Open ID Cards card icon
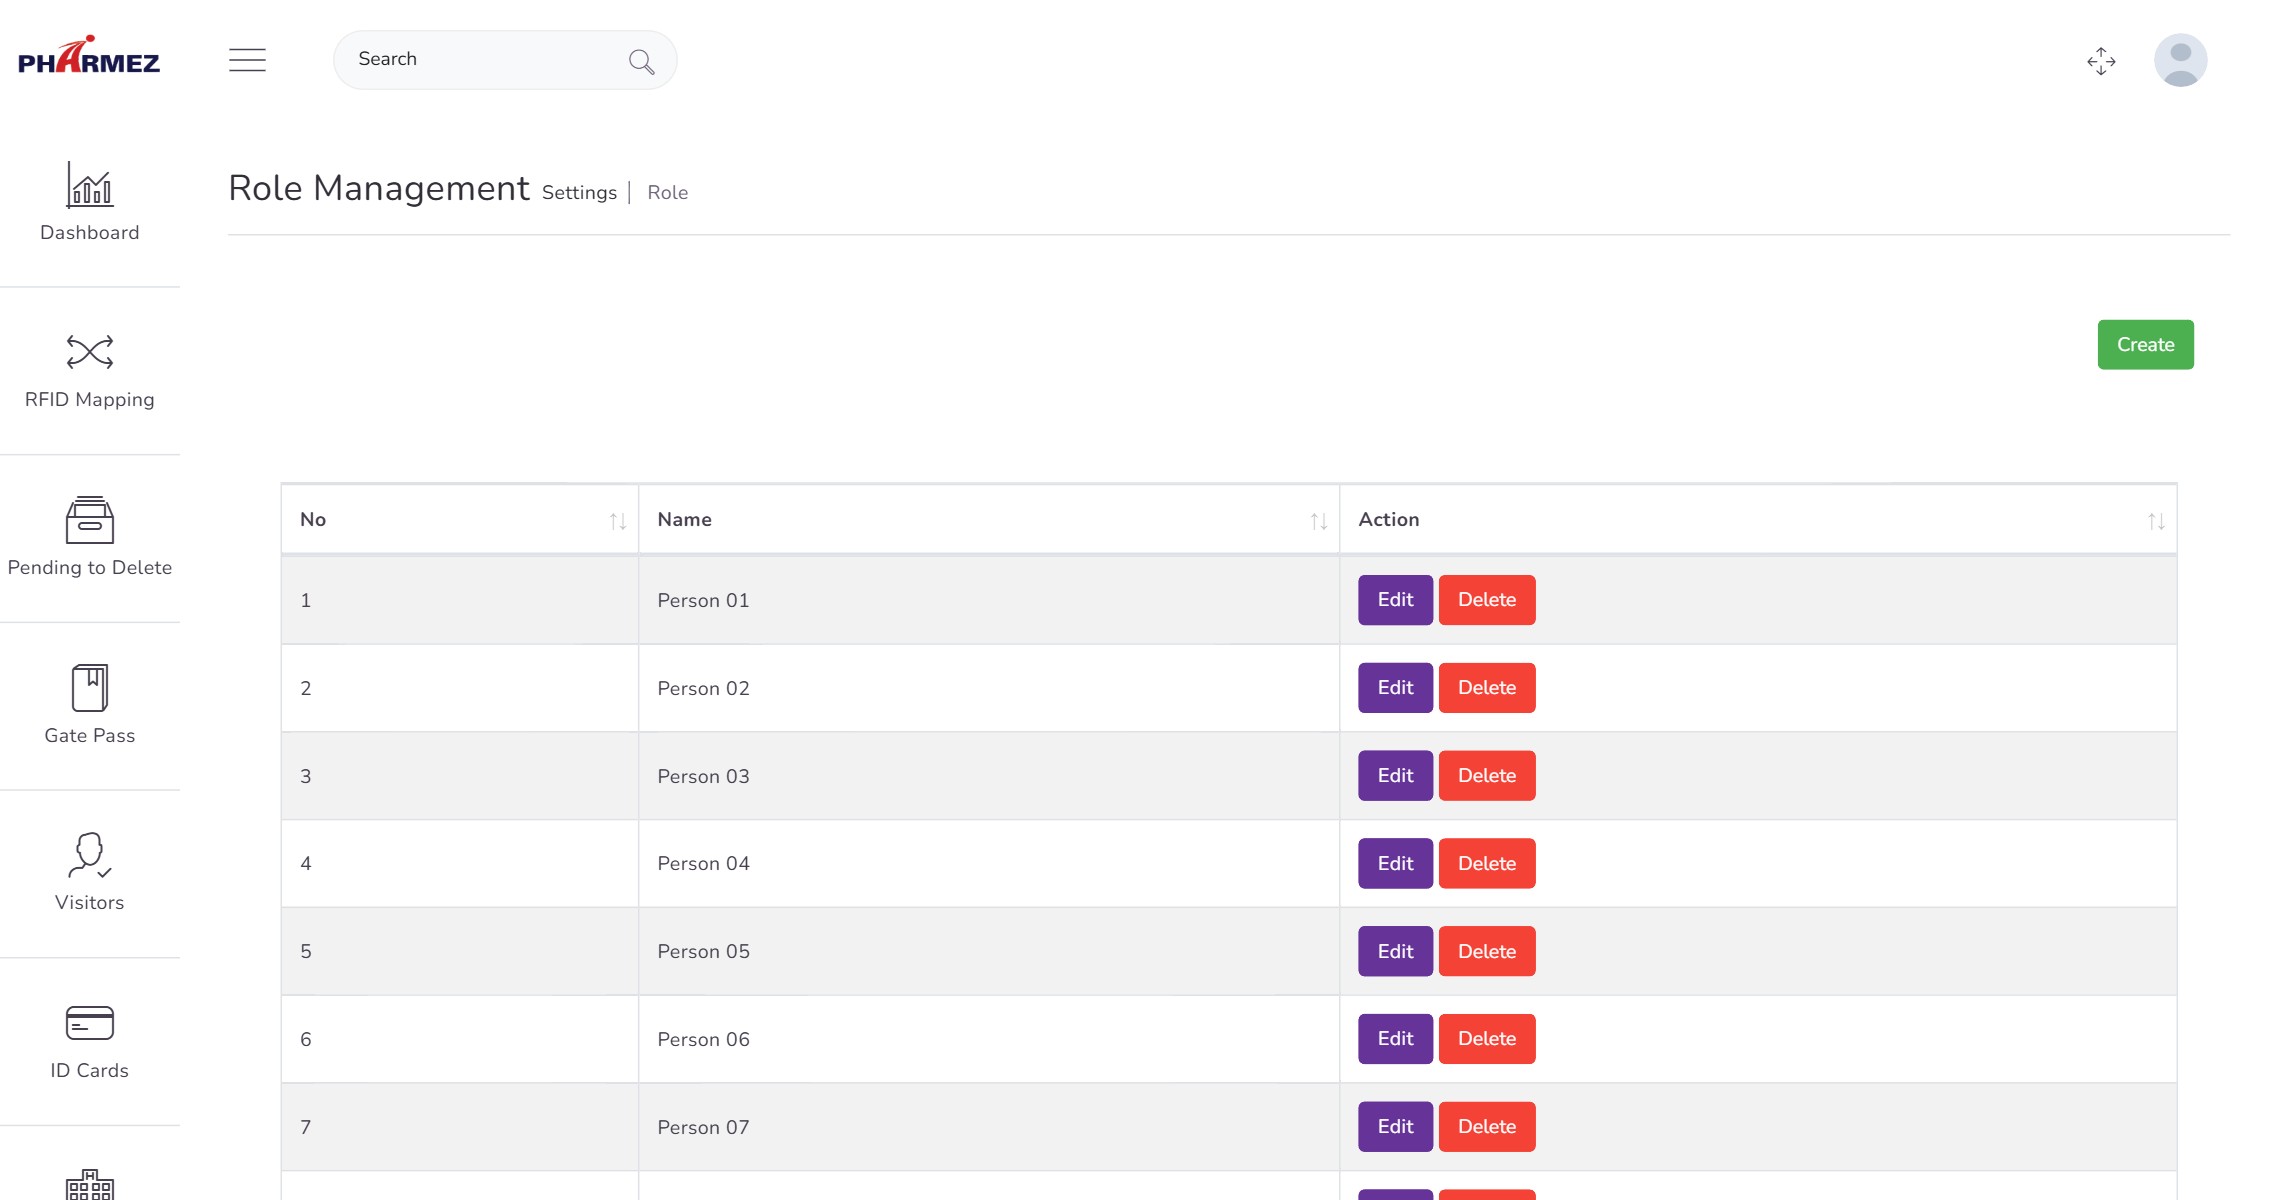This screenshot has height=1200, width=2278. click(x=90, y=1023)
